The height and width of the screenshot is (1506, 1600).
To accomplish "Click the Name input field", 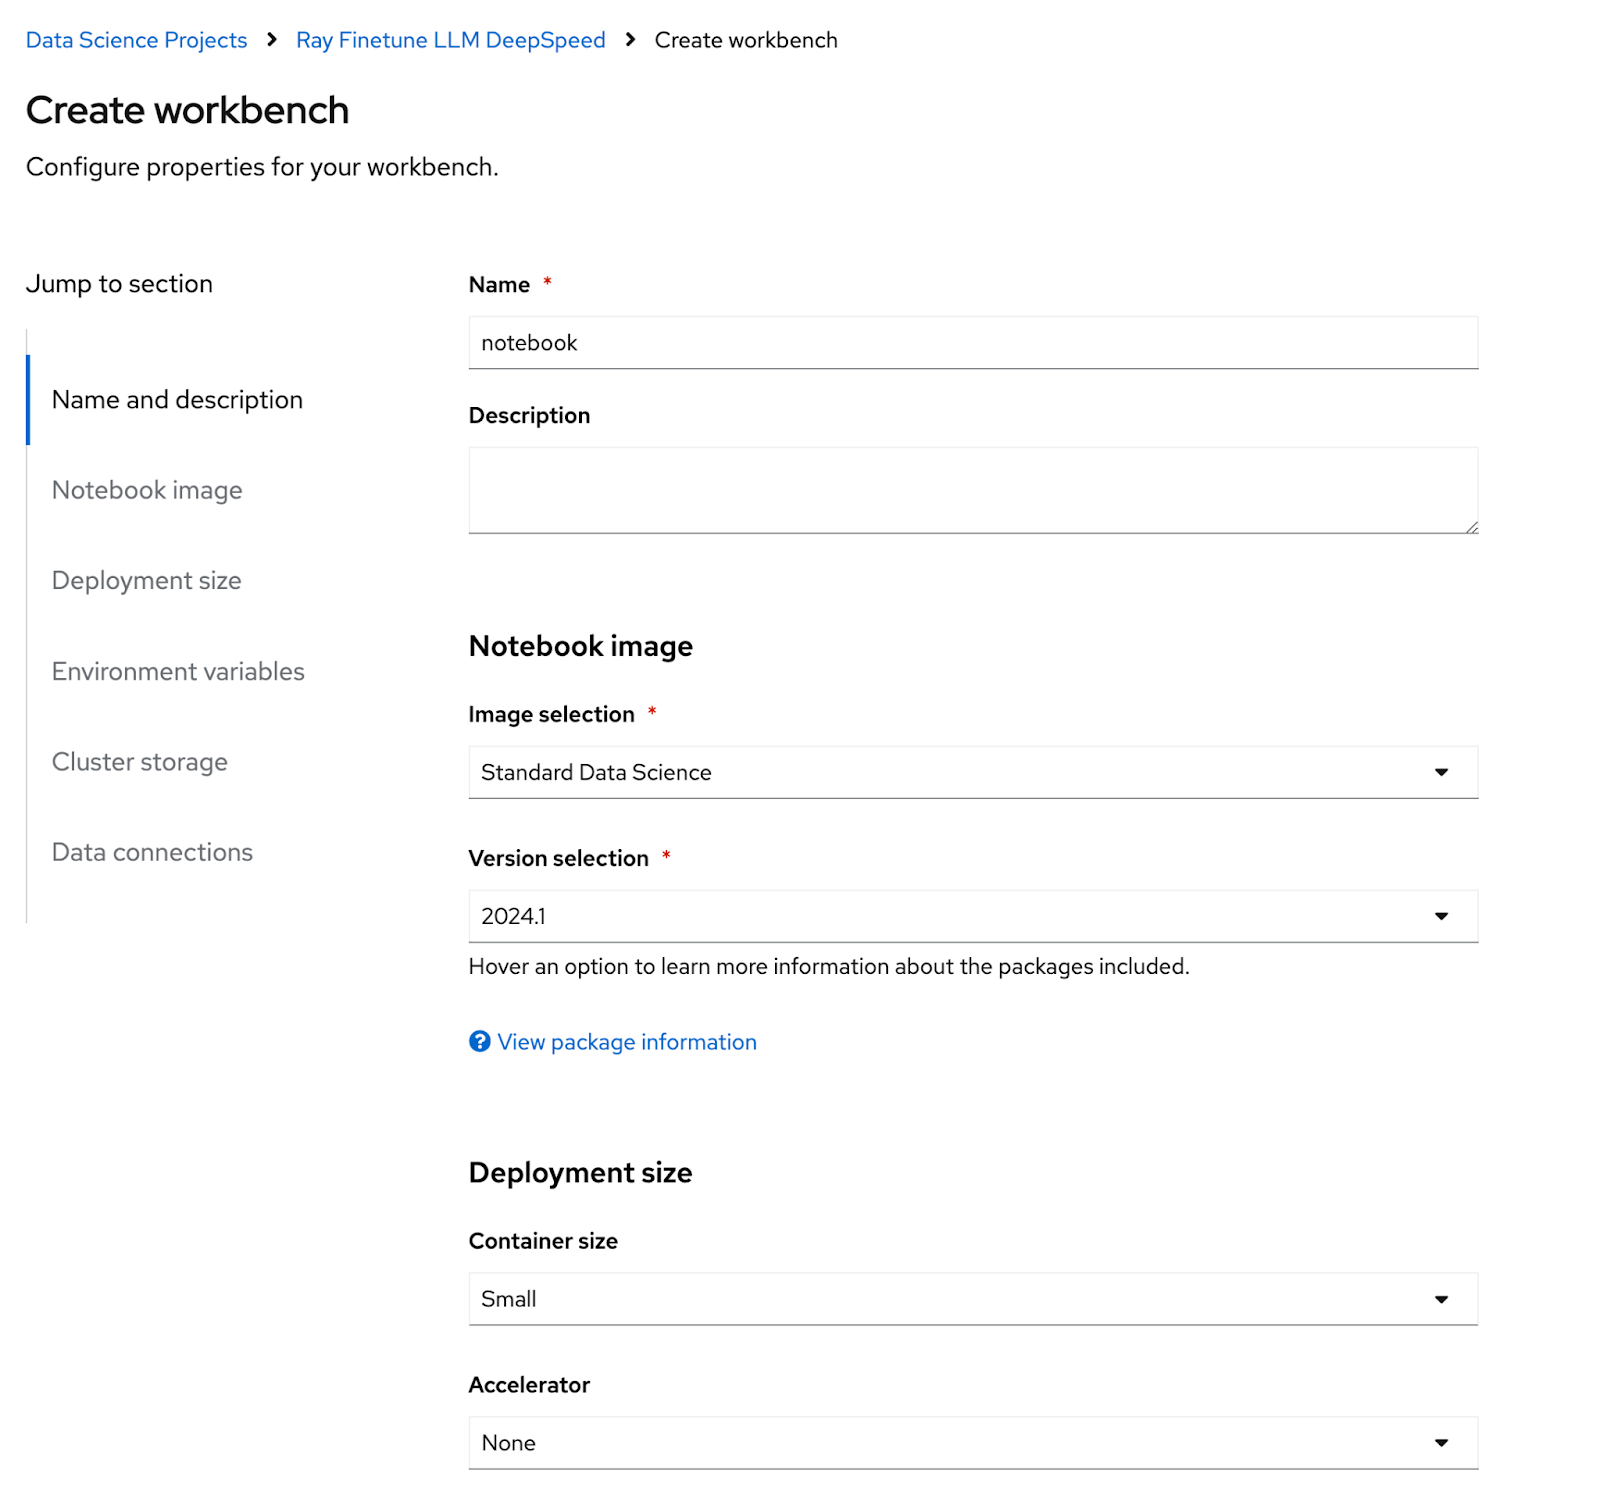I will tap(972, 343).
